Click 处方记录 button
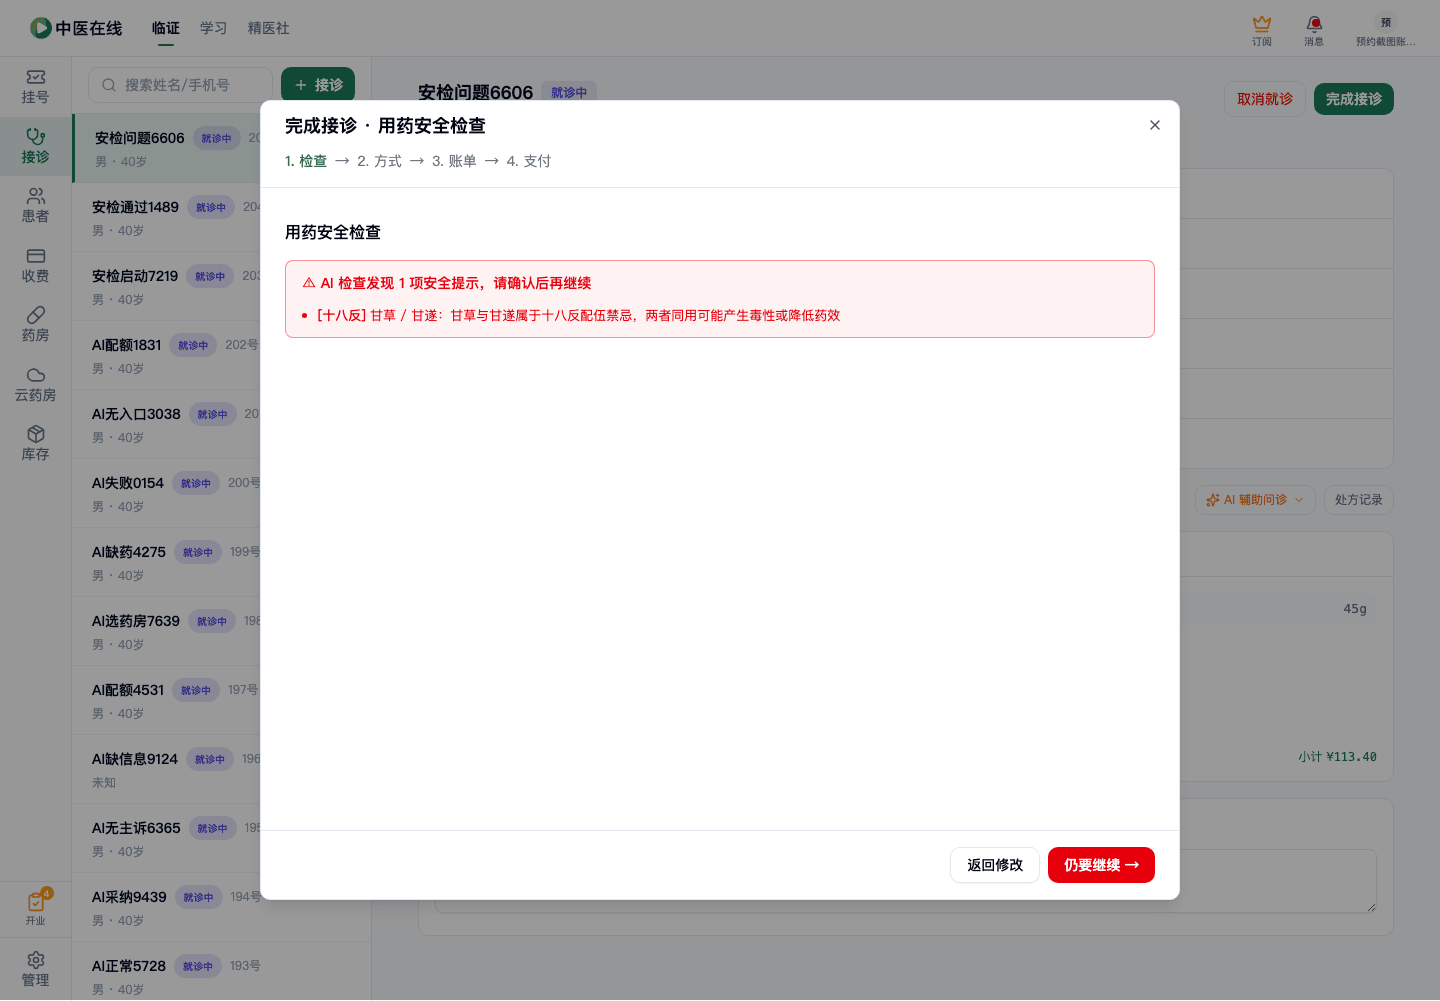Screen dimensions: 1440x1001 pyautogui.click(x=1358, y=500)
